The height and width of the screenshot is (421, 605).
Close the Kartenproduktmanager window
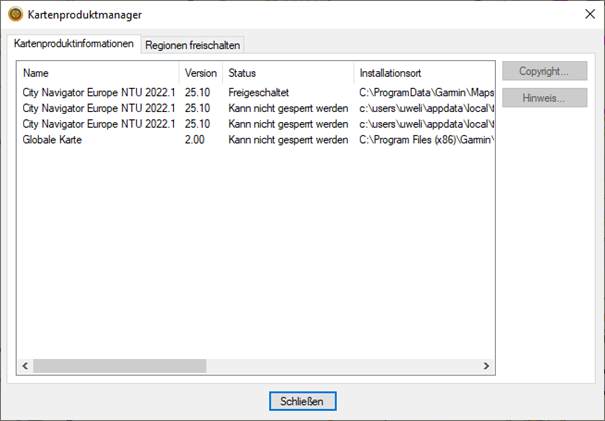[585, 15]
